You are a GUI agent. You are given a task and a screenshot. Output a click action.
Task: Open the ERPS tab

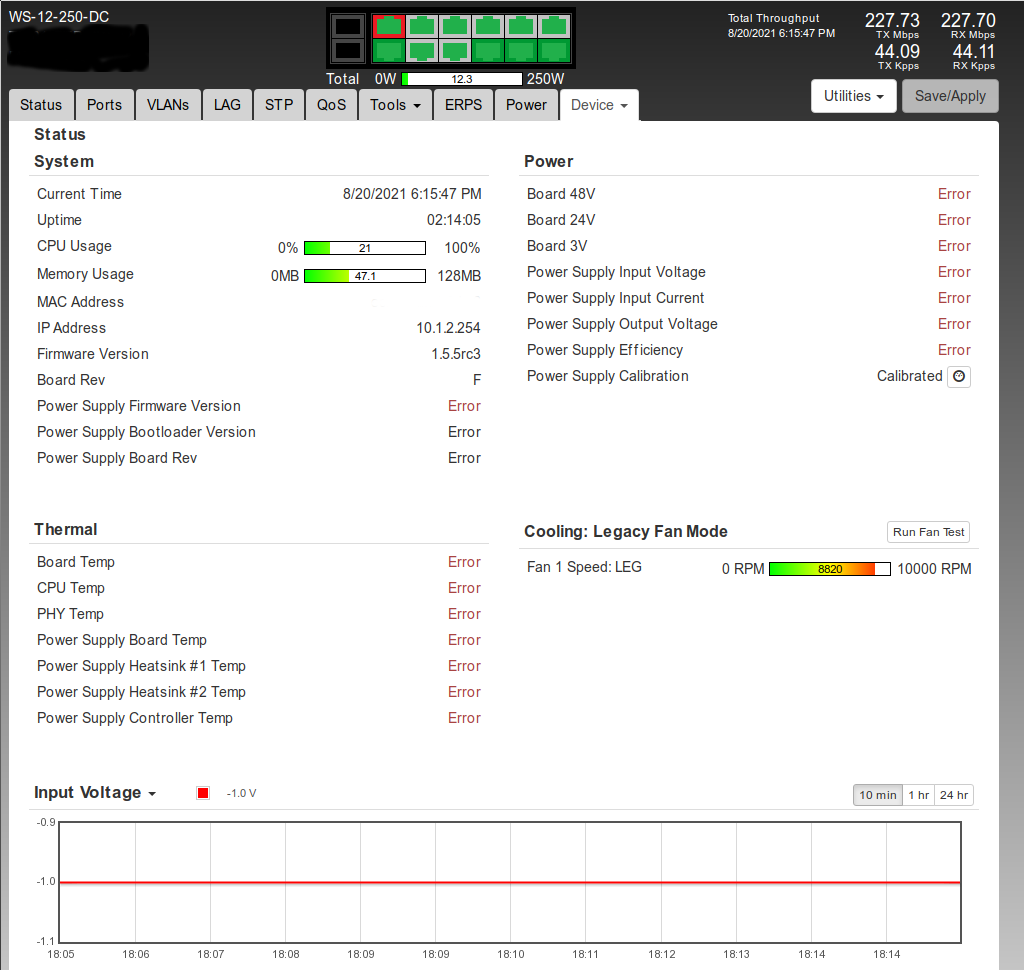pyautogui.click(x=463, y=105)
